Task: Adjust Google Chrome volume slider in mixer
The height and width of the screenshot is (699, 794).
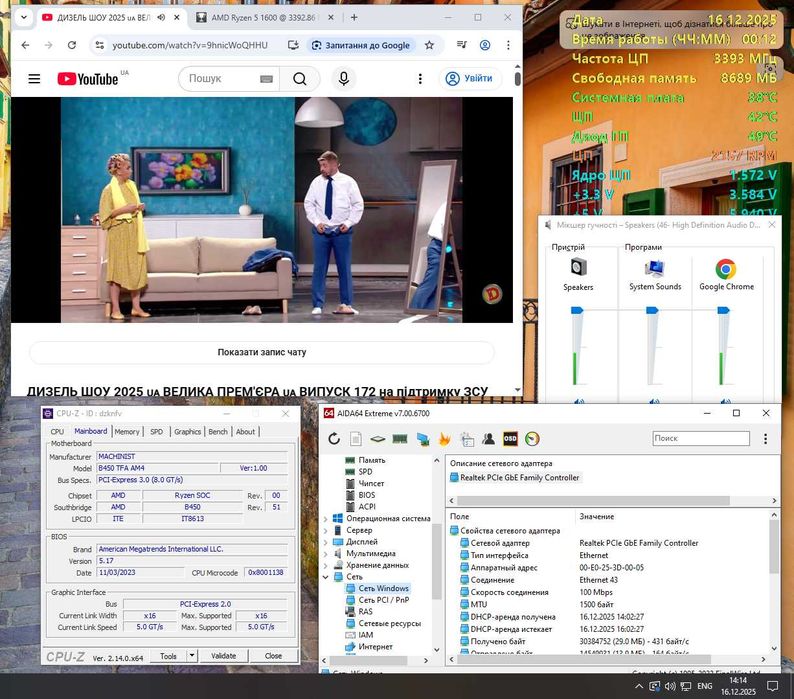Action: (723, 310)
